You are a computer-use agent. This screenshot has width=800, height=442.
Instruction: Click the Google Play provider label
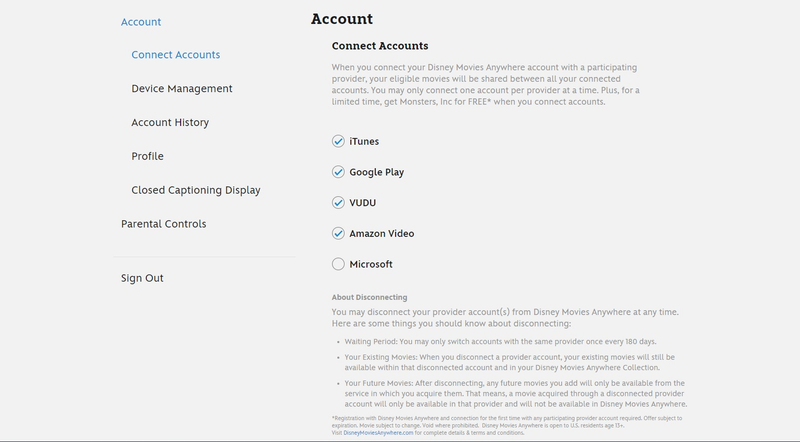pyautogui.click(x=377, y=173)
